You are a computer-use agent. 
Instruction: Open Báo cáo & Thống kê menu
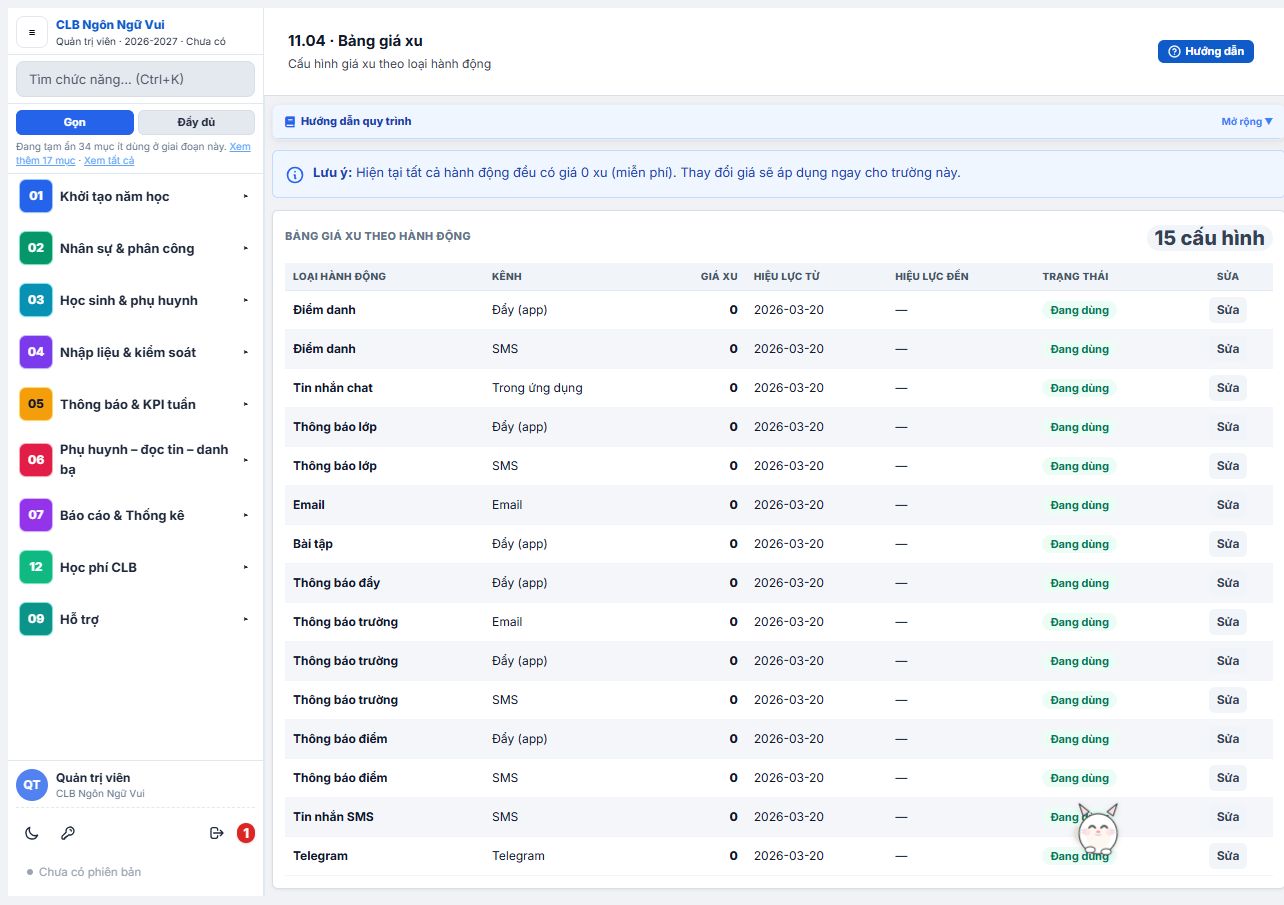click(x=135, y=515)
